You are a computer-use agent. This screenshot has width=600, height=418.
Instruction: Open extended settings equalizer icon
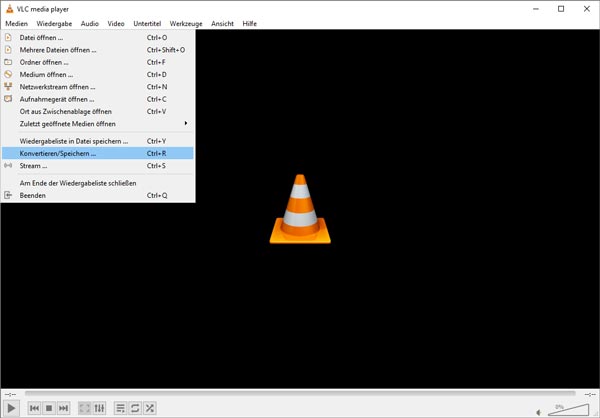99,408
